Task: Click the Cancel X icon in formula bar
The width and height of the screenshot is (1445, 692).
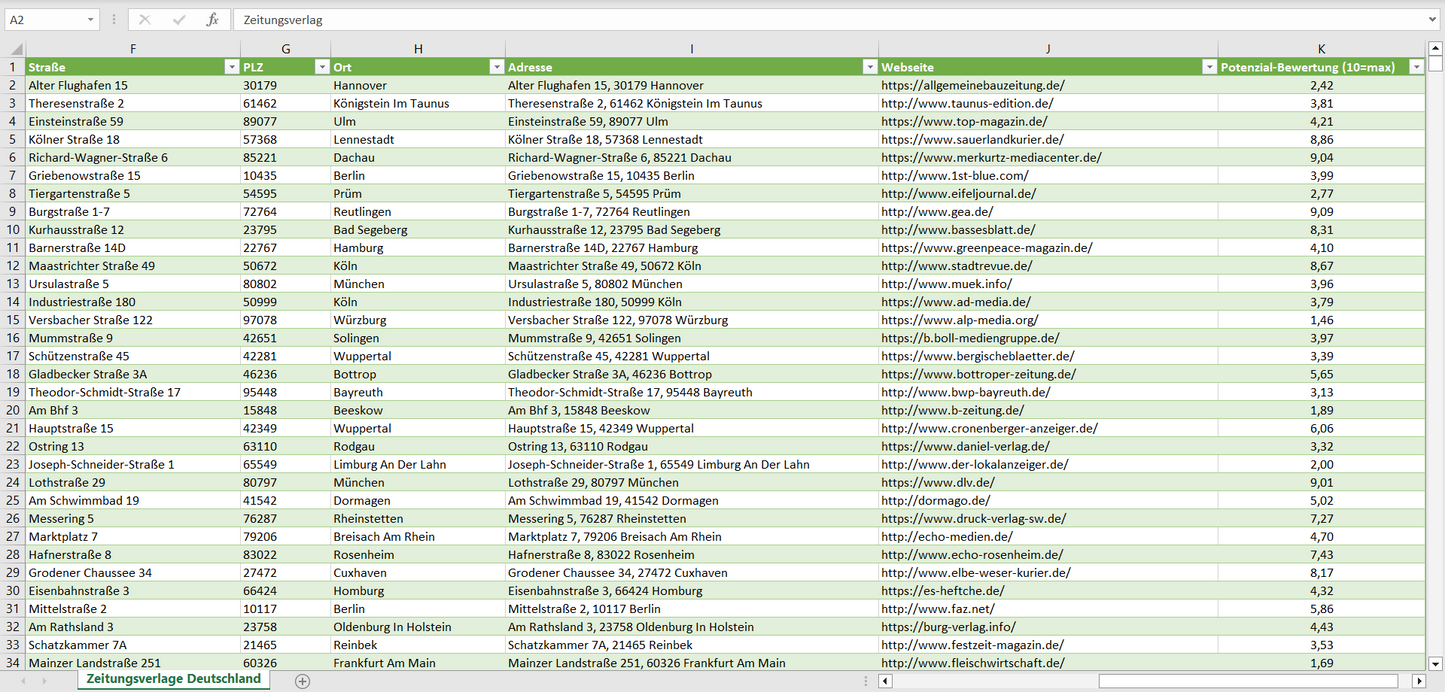Action: click(145, 20)
